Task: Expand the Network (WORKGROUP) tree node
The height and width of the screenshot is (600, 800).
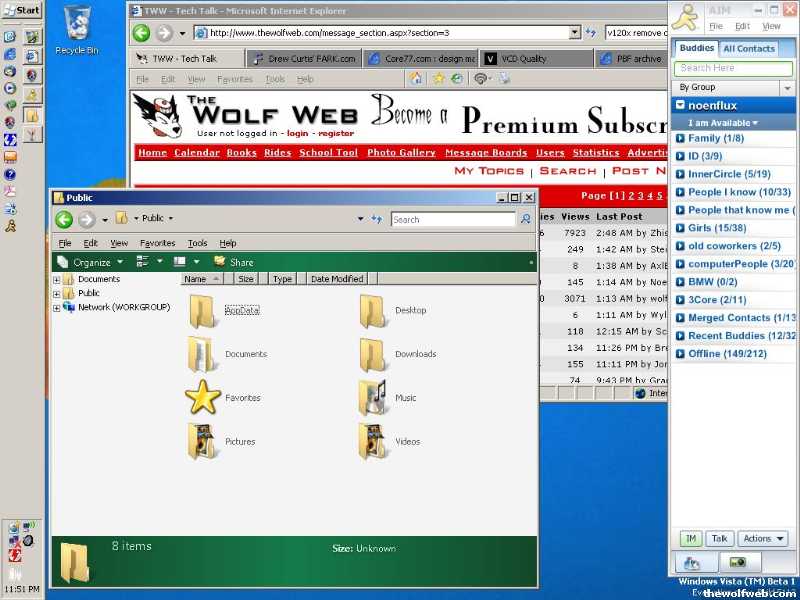Action: [57, 308]
